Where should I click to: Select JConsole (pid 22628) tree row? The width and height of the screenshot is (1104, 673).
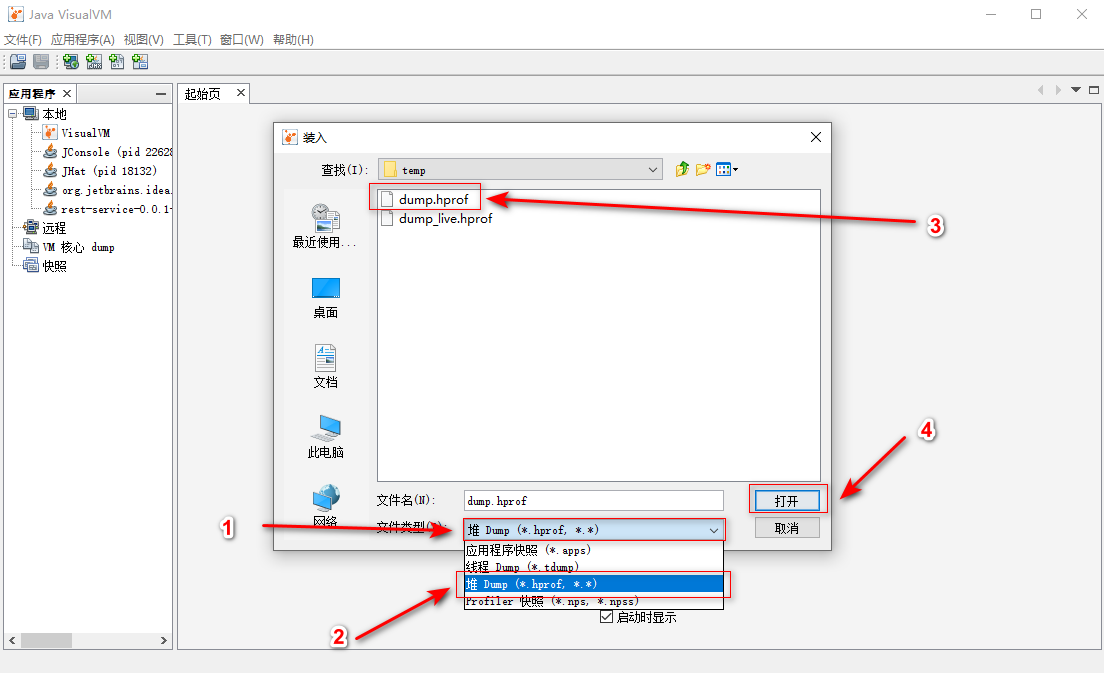[116, 151]
